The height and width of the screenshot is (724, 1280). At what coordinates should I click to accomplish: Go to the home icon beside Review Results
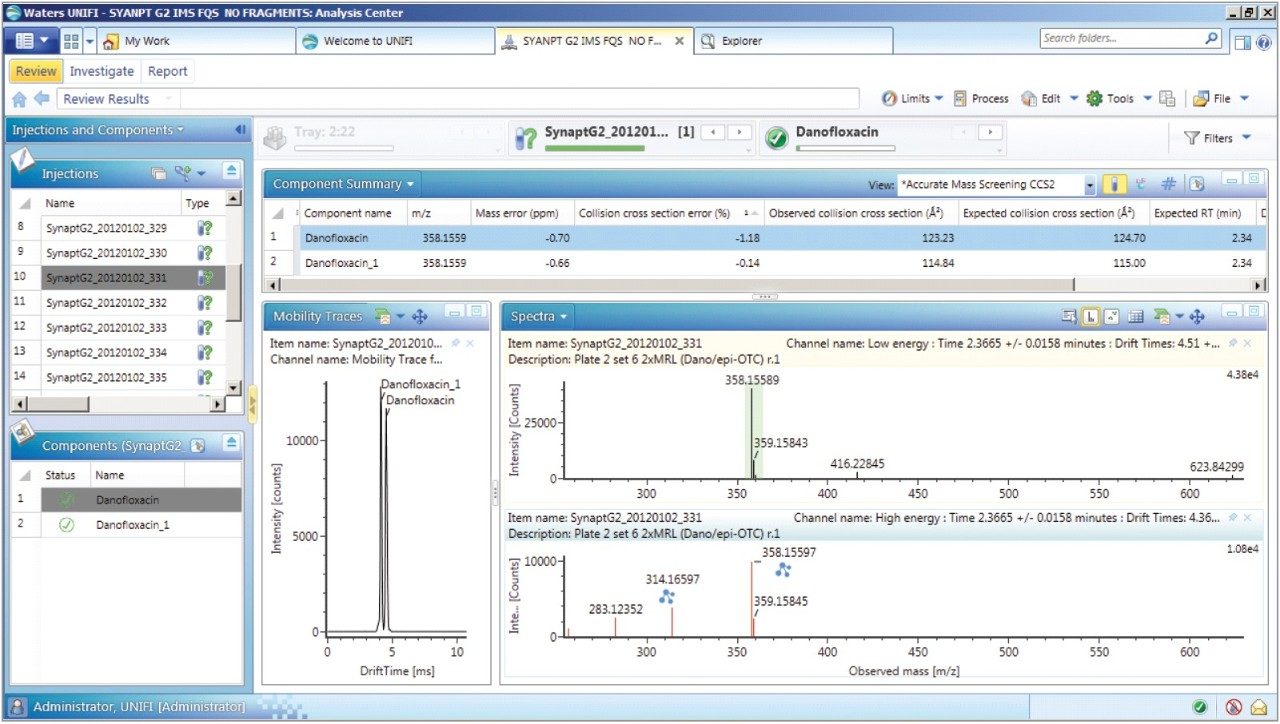(19, 99)
